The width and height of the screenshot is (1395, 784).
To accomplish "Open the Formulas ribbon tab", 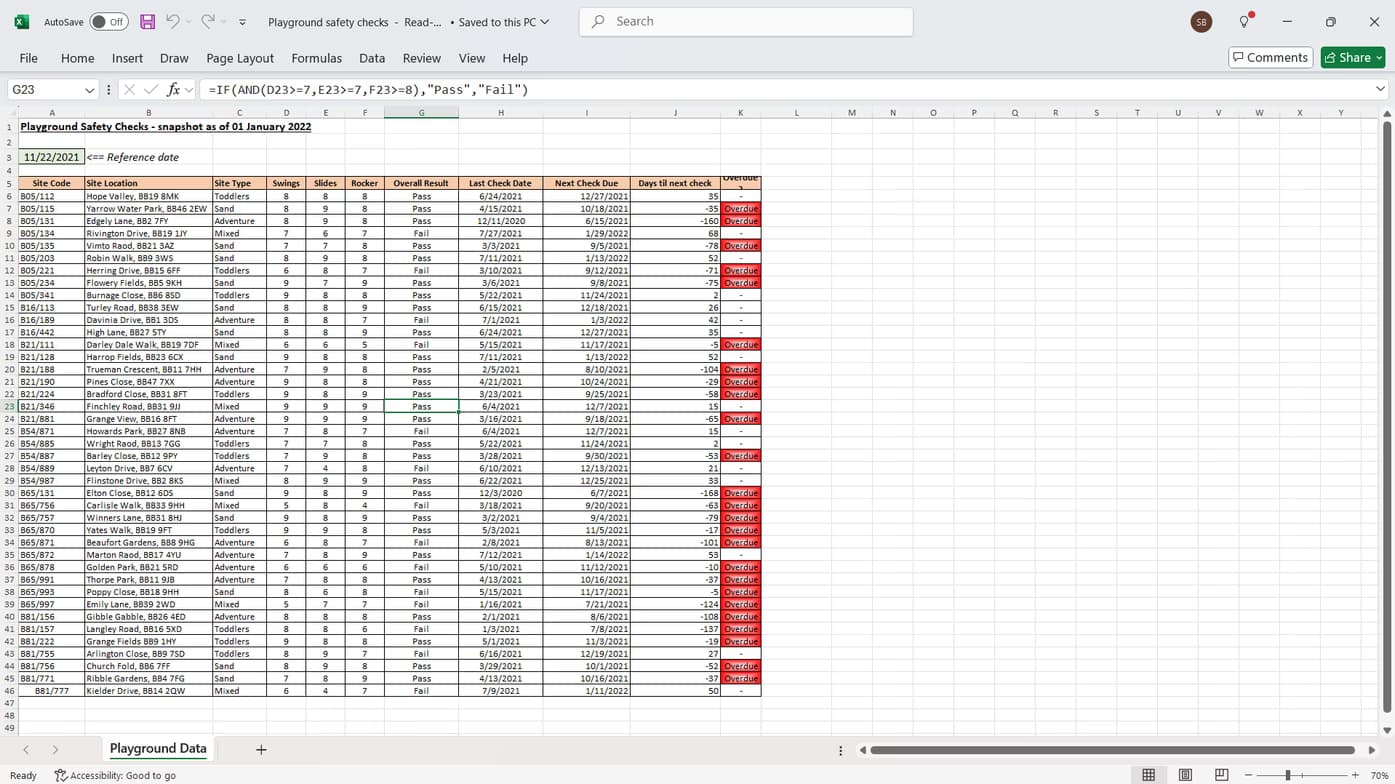I will tap(316, 58).
